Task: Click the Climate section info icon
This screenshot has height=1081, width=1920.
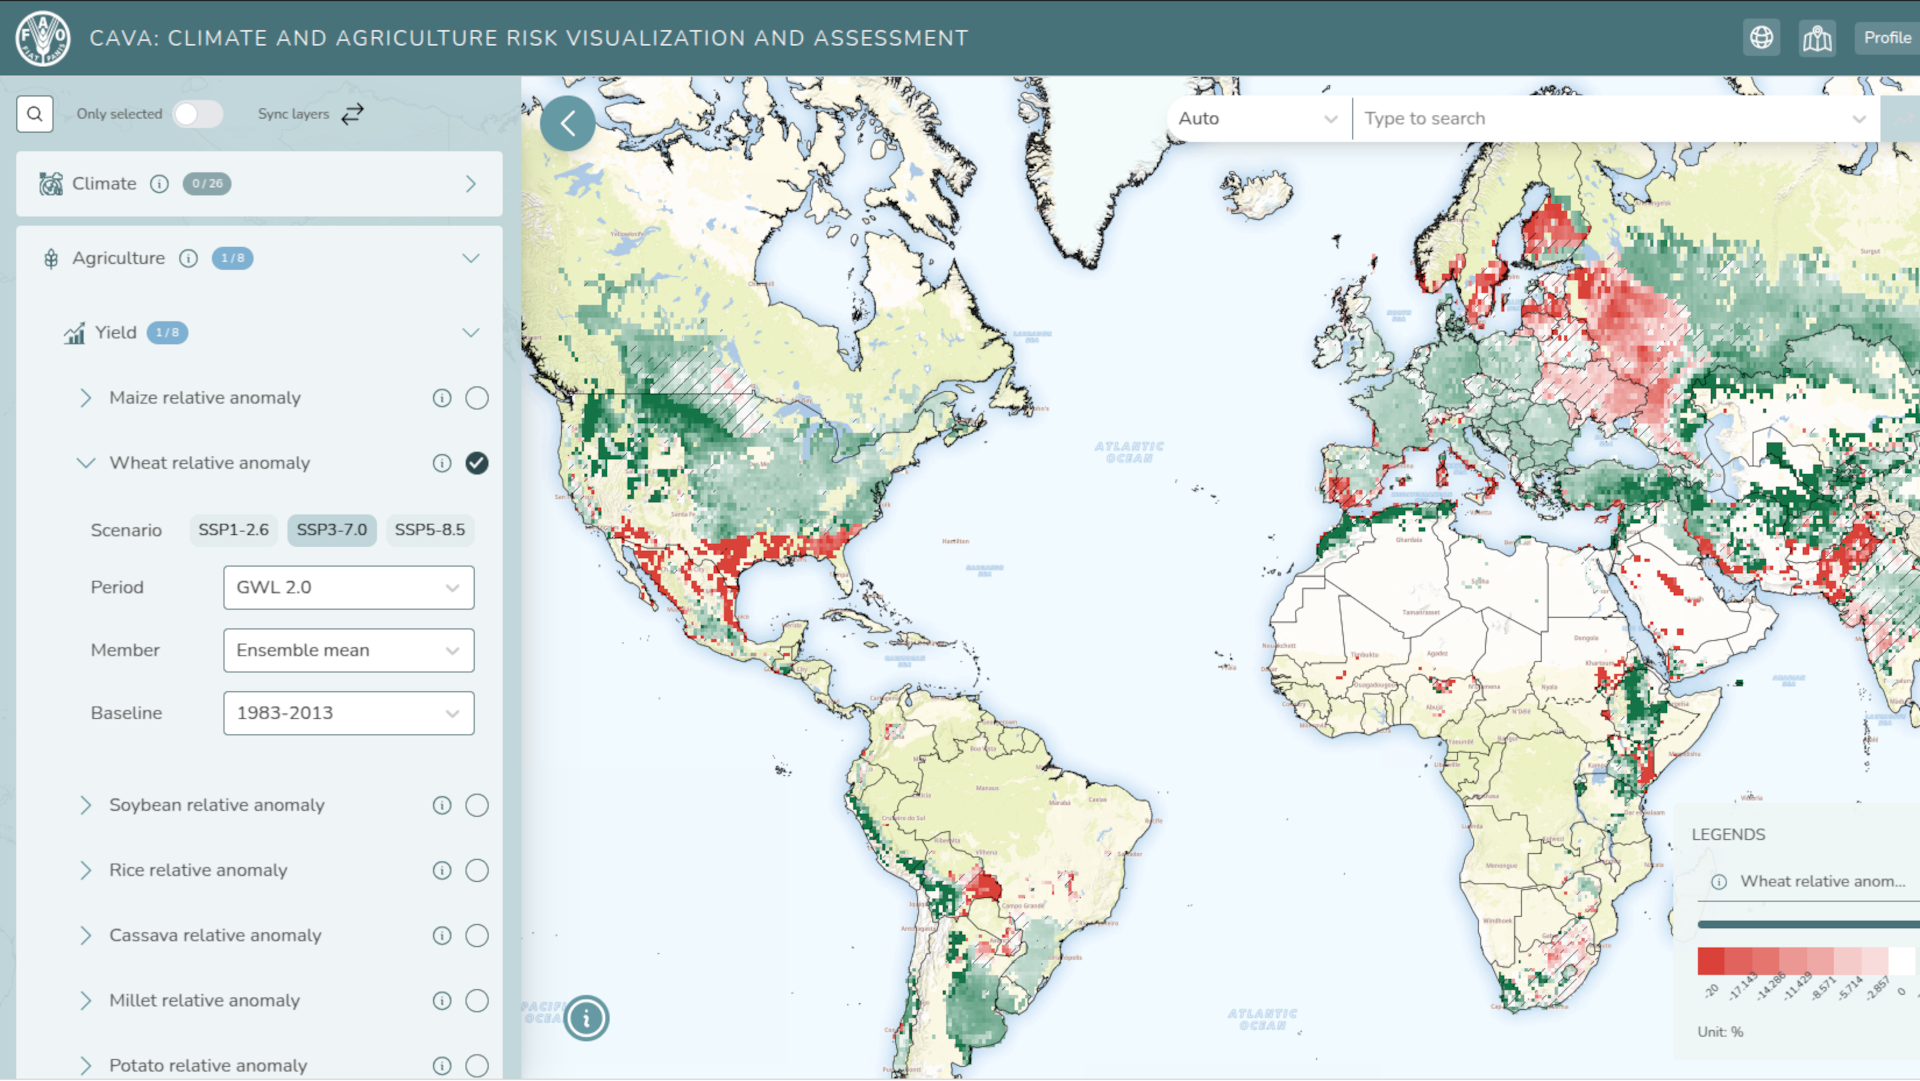Action: tap(159, 184)
